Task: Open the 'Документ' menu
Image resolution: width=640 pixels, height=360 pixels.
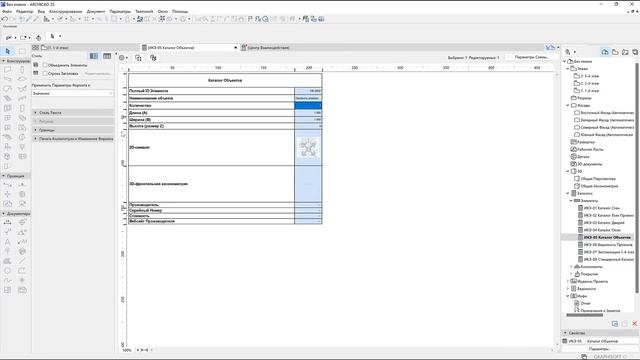Action: coord(96,11)
